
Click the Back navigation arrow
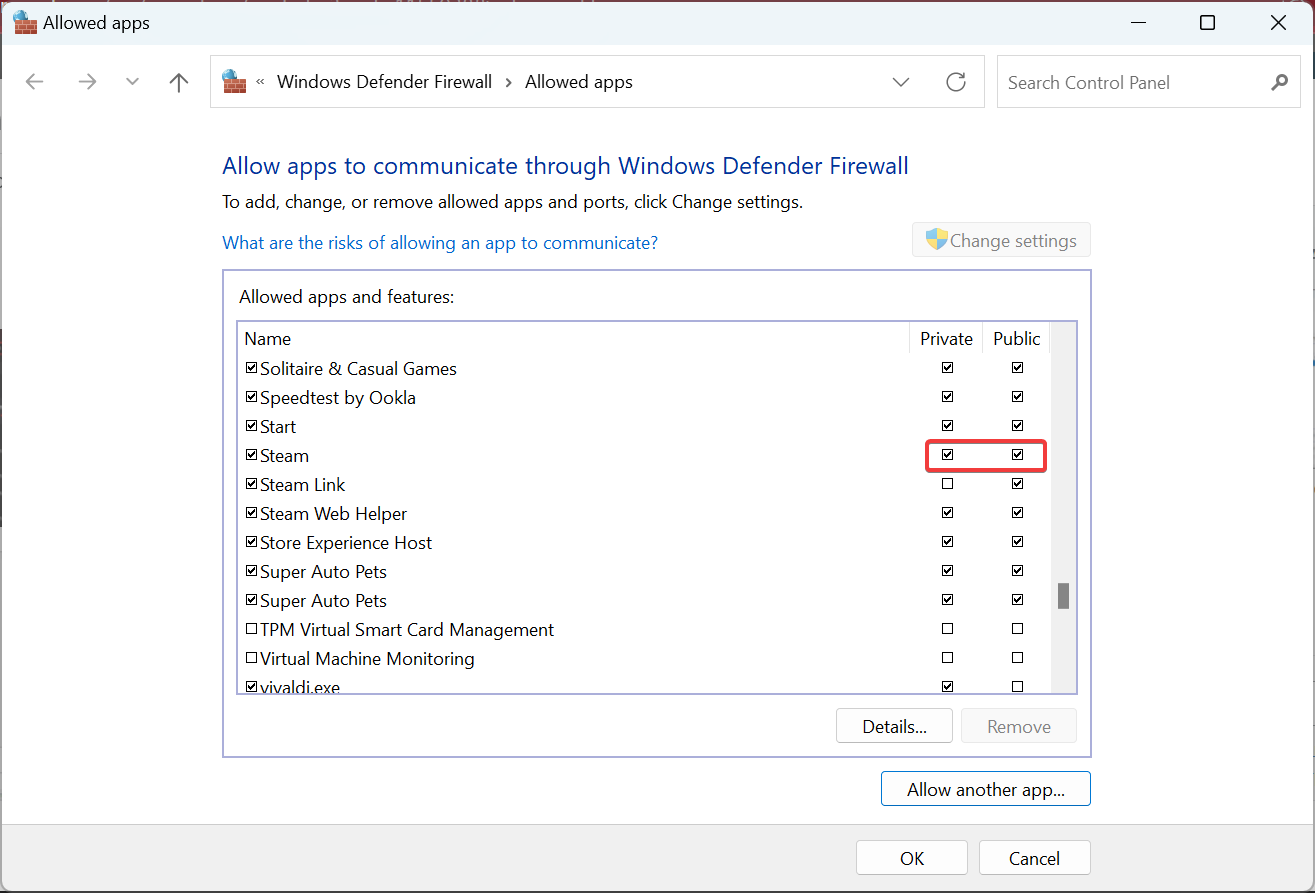point(35,82)
